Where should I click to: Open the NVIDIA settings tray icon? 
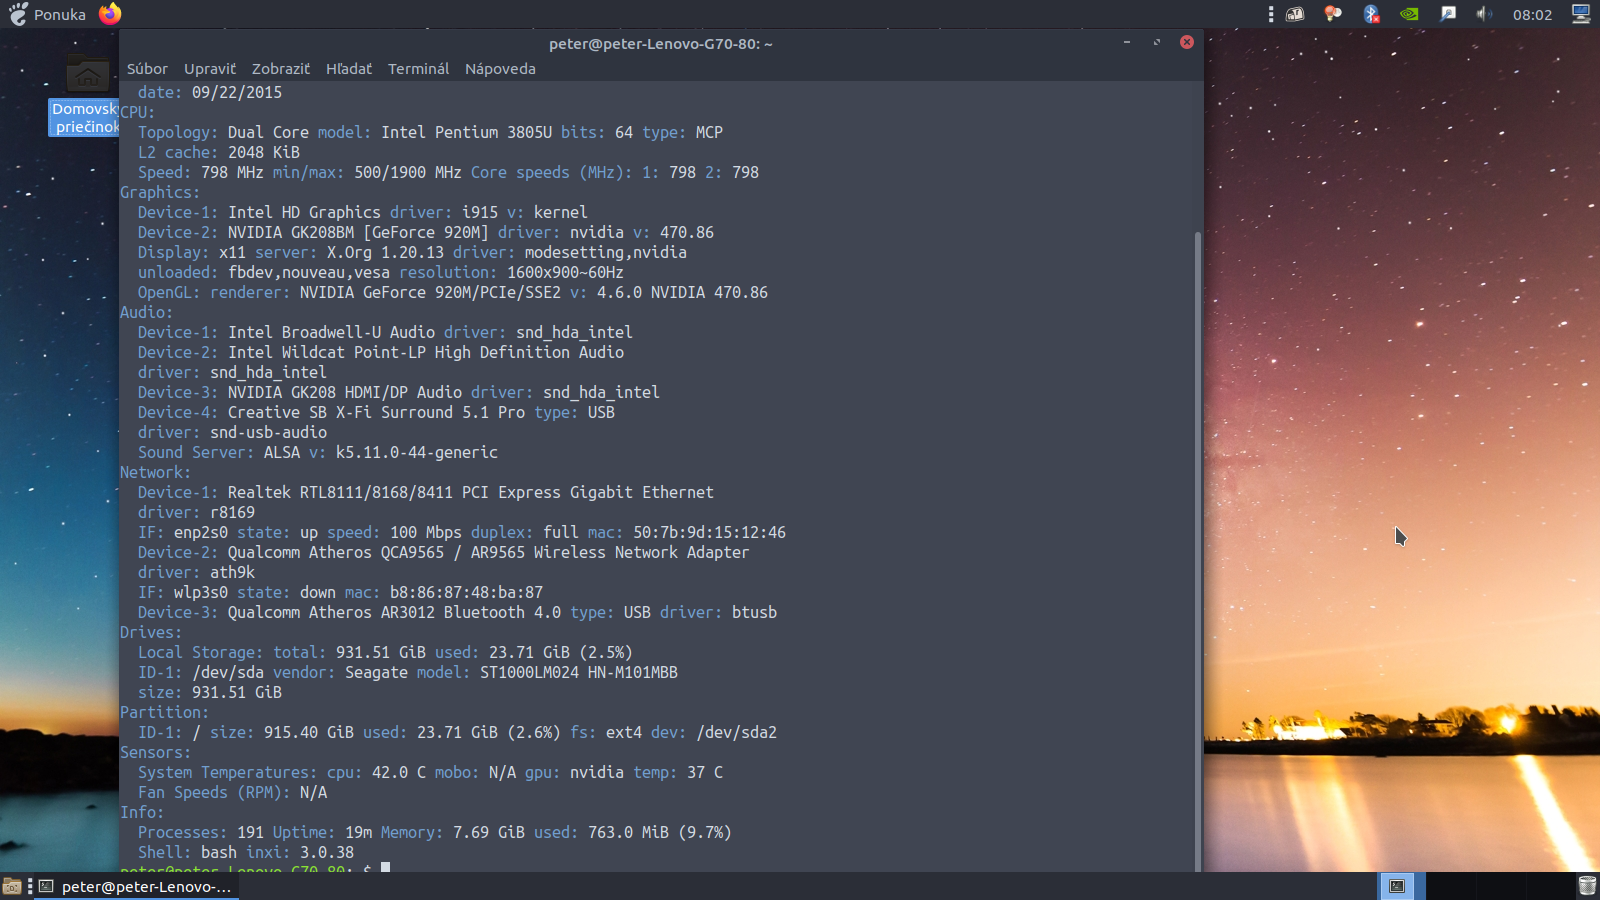point(1409,14)
